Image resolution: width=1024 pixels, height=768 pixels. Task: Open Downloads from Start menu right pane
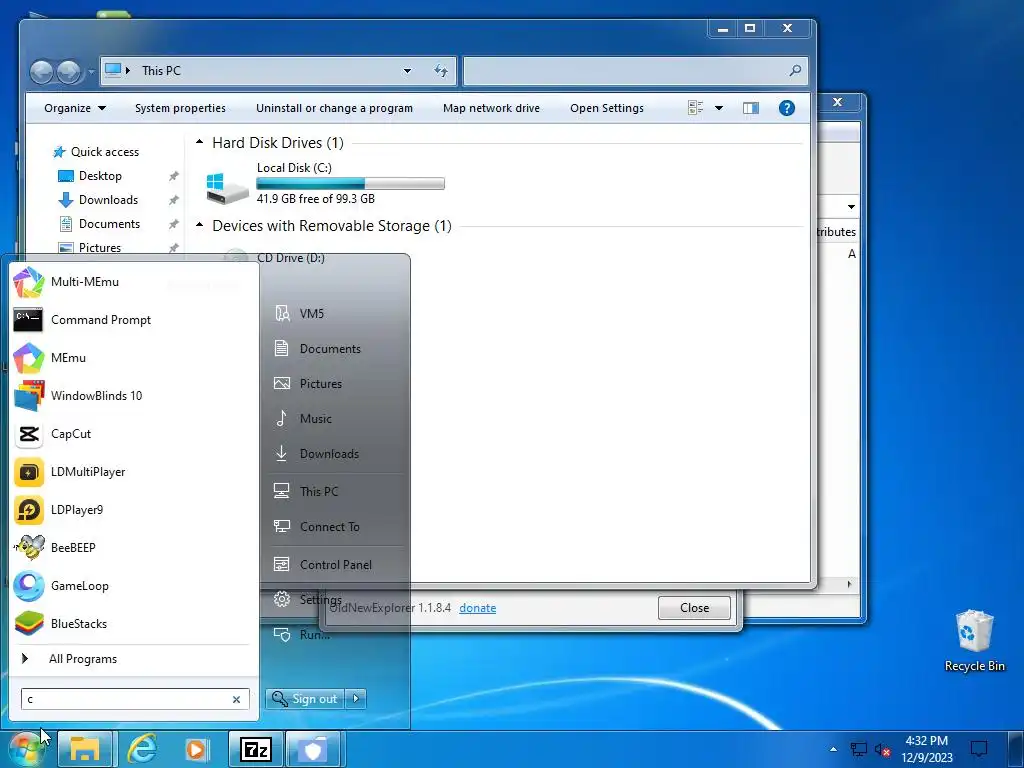point(317,454)
